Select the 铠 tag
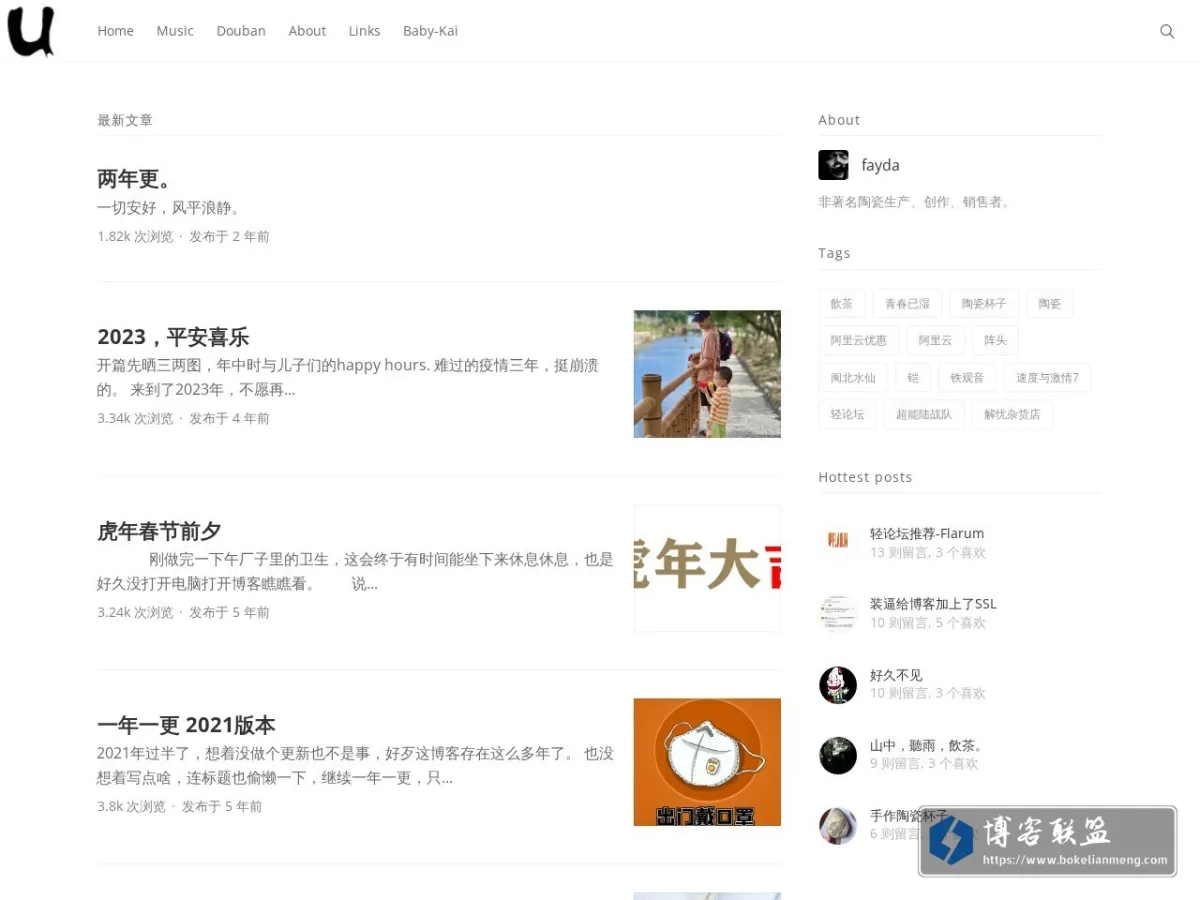Screen dimensions: 1200x900 [x=913, y=377]
